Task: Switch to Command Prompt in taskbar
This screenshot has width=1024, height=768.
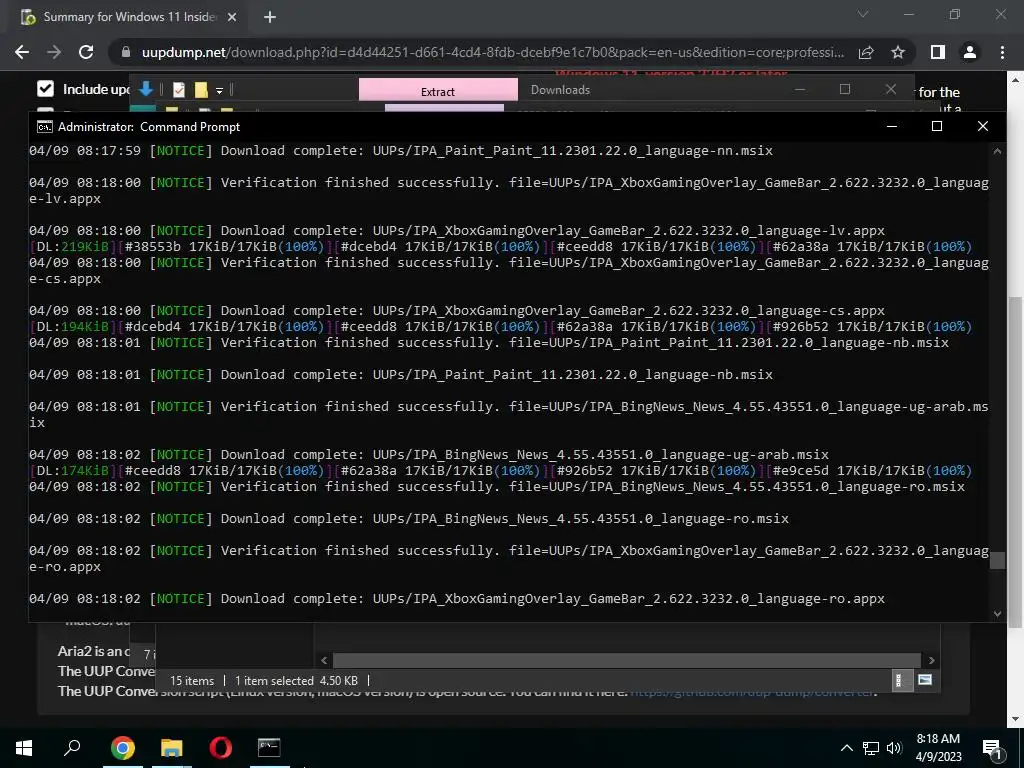Action: [269, 748]
